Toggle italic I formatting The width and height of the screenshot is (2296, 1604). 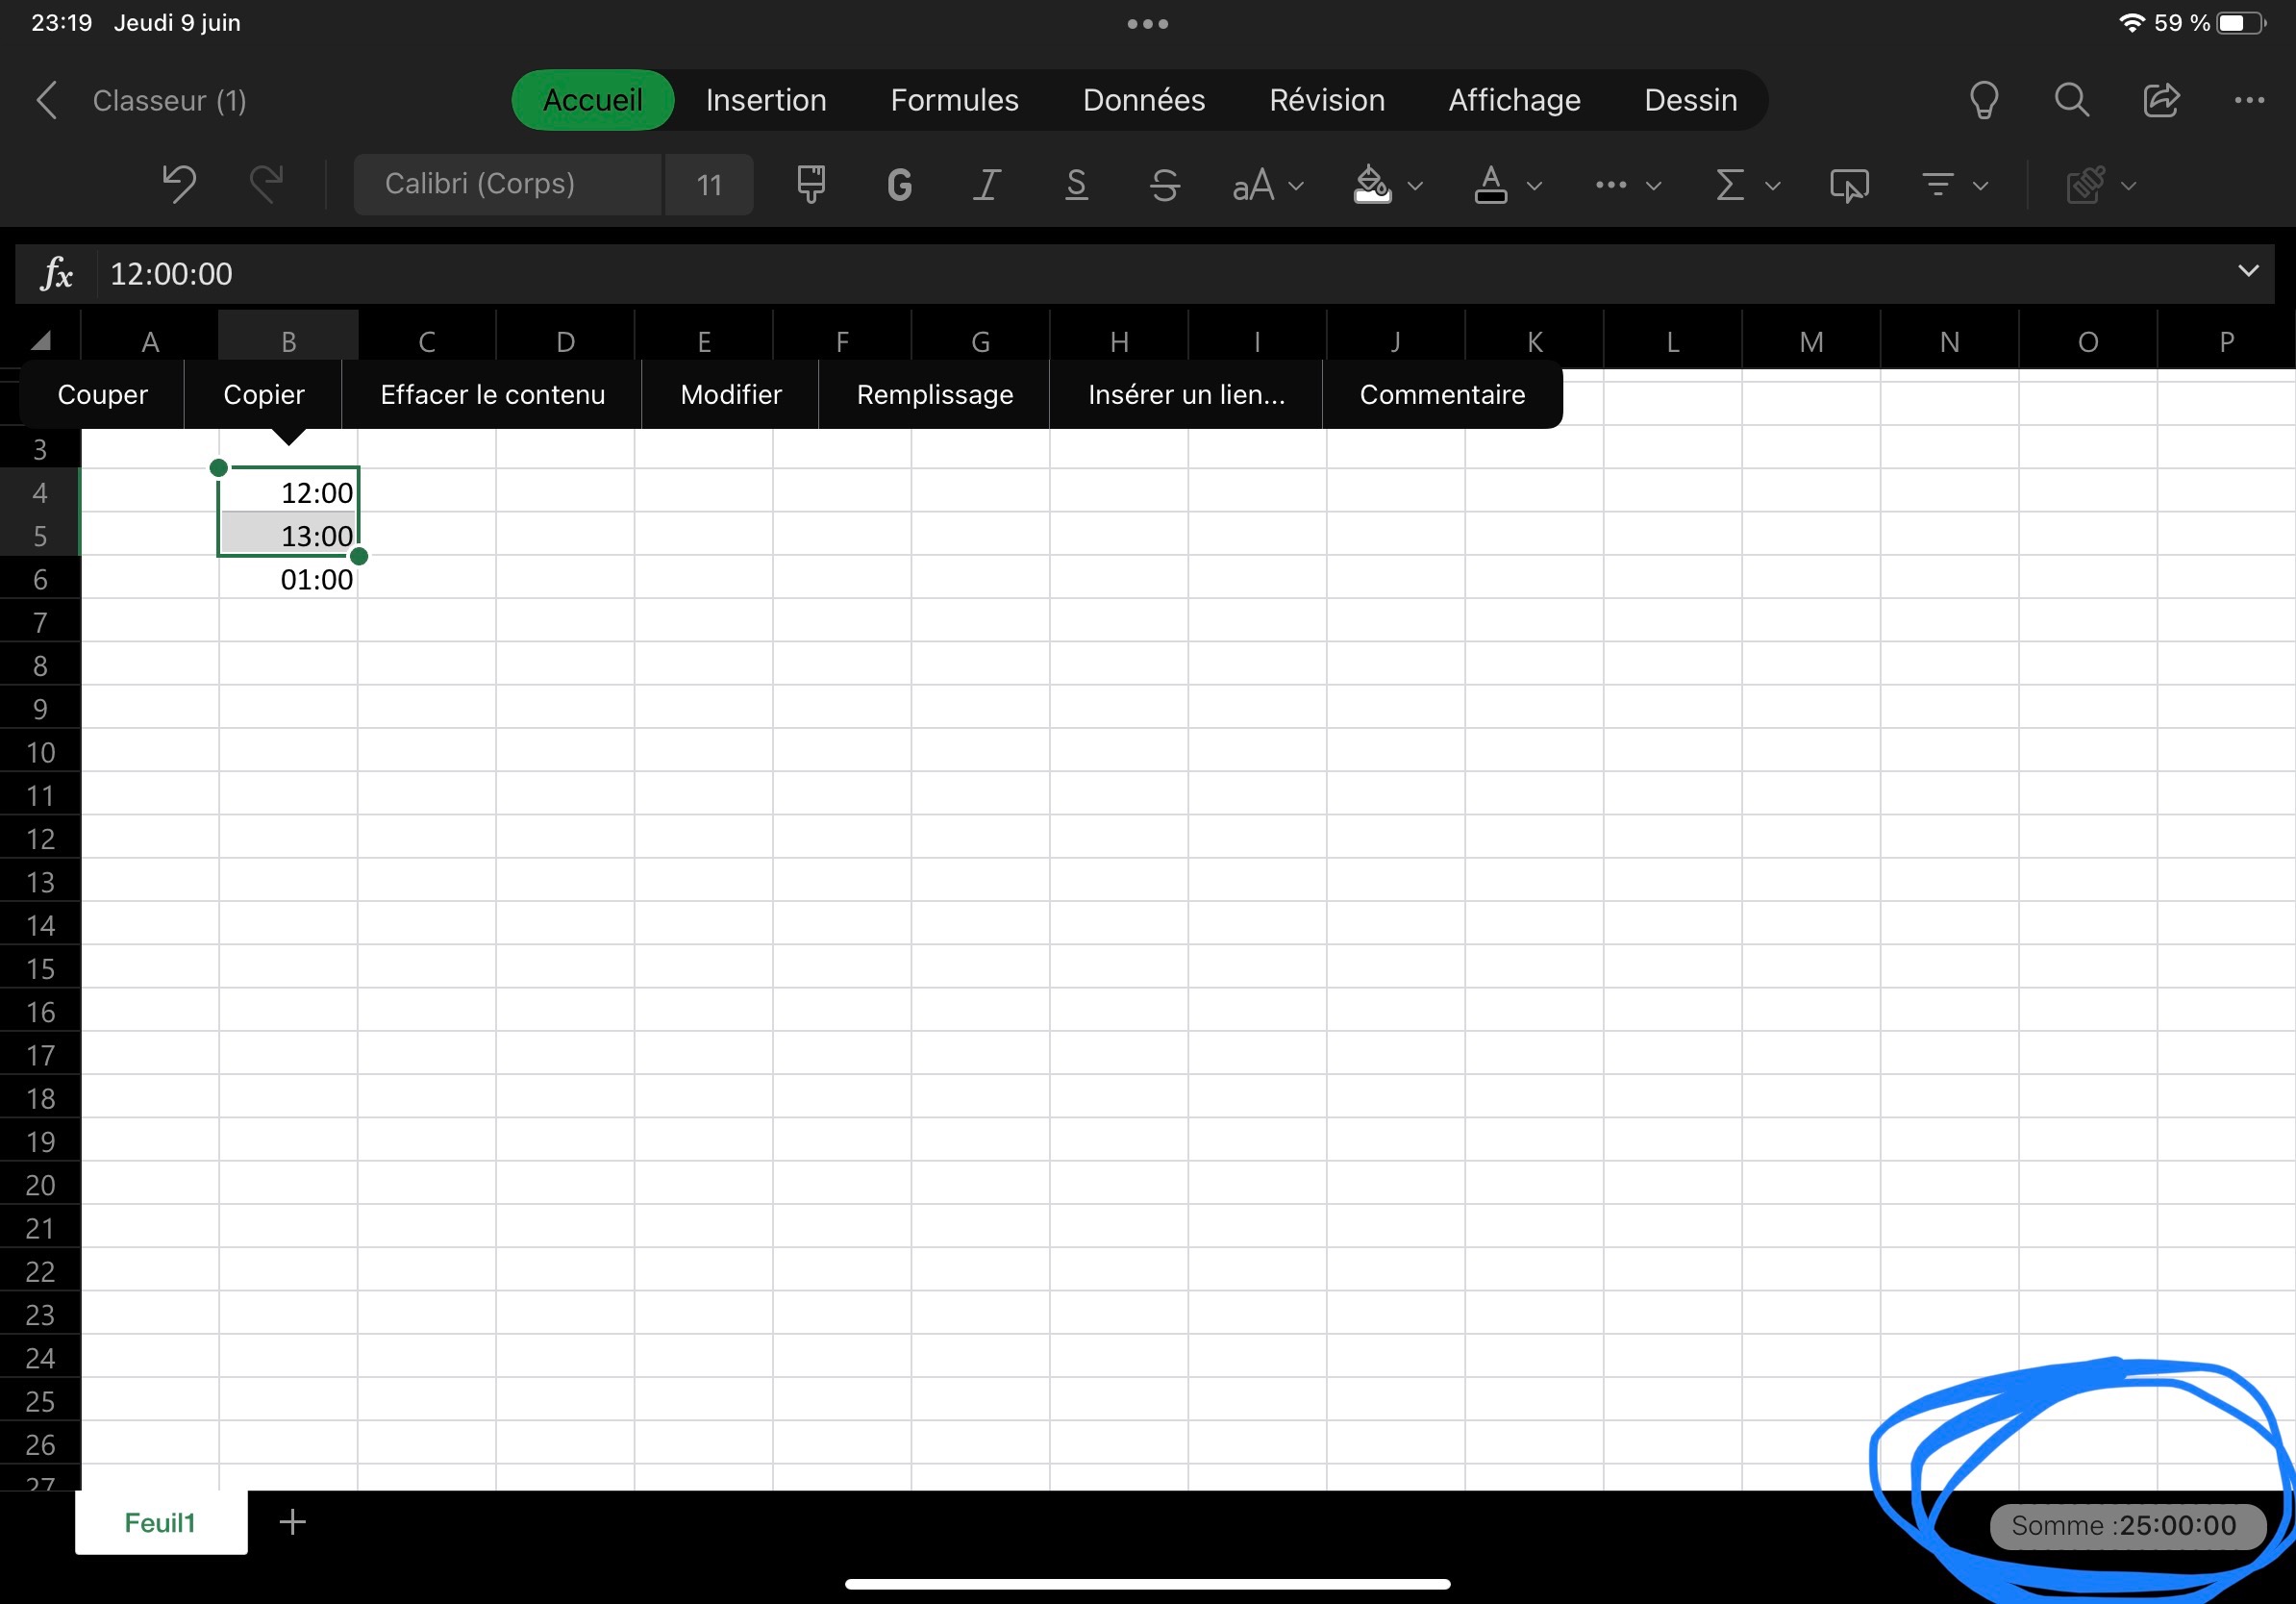(x=987, y=185)
